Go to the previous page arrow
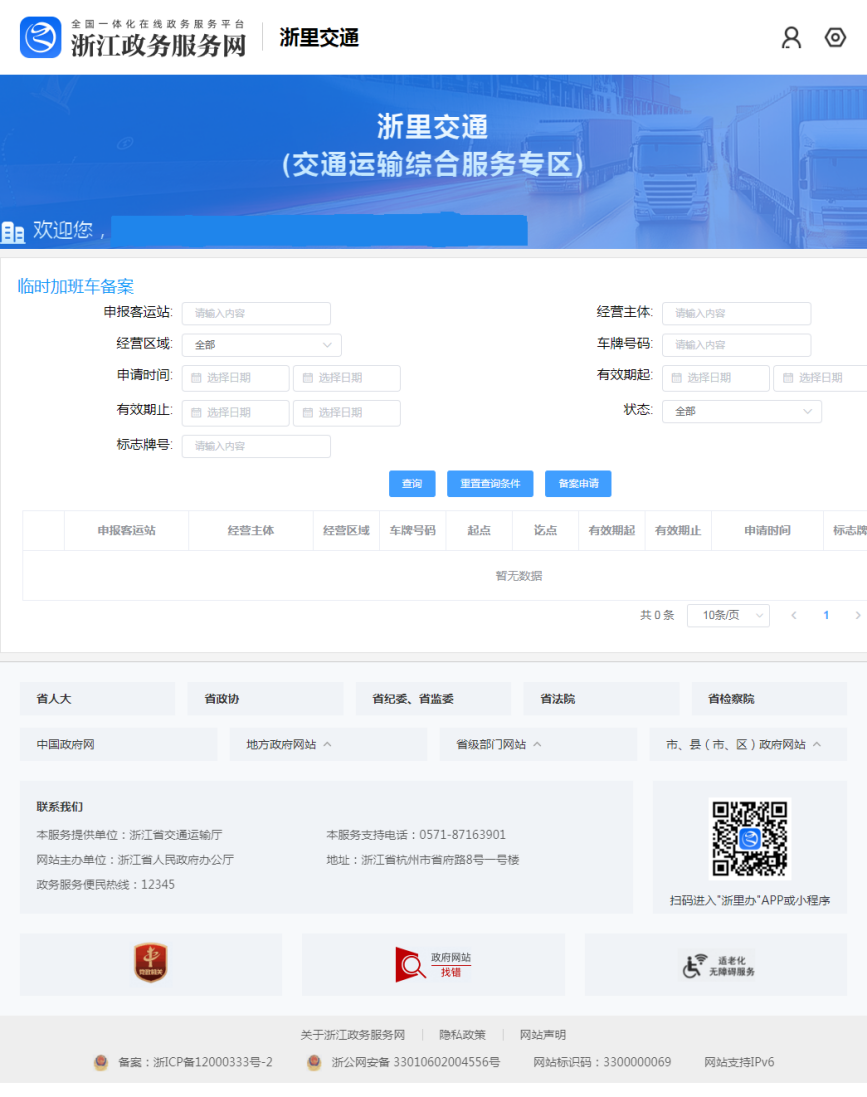The width and height of the screenshot is (867, 1097). coord(794,615)
